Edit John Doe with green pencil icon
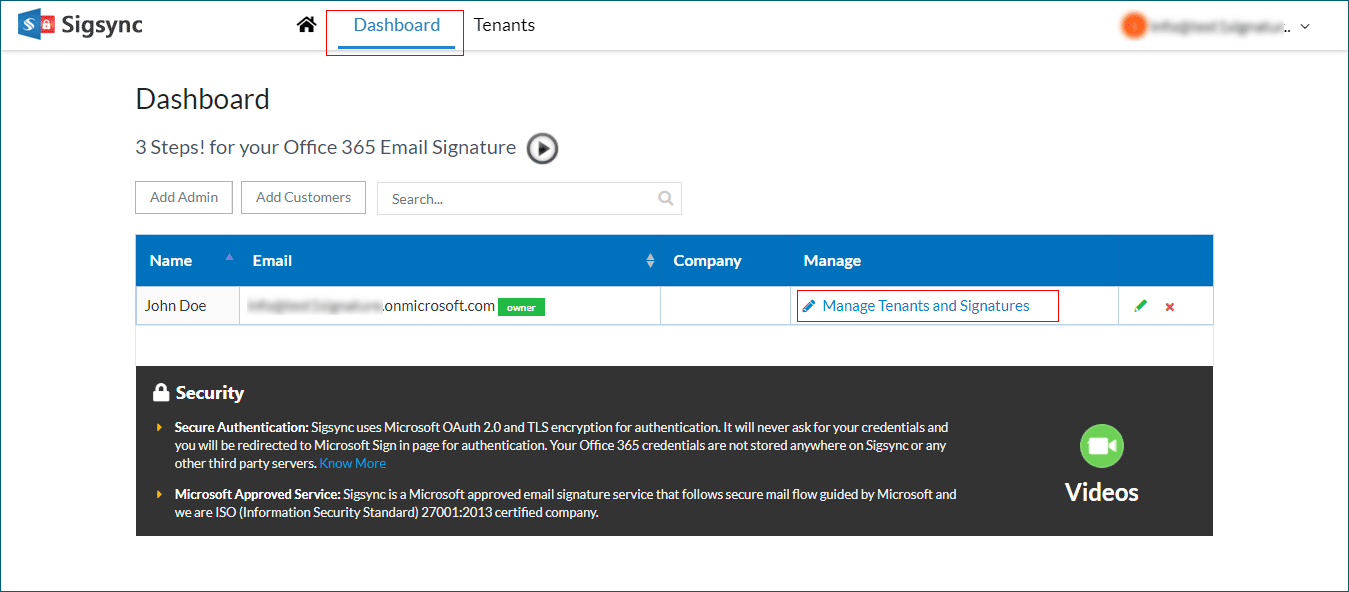This screenshot has height=592, width=1349. (1141, 306)
